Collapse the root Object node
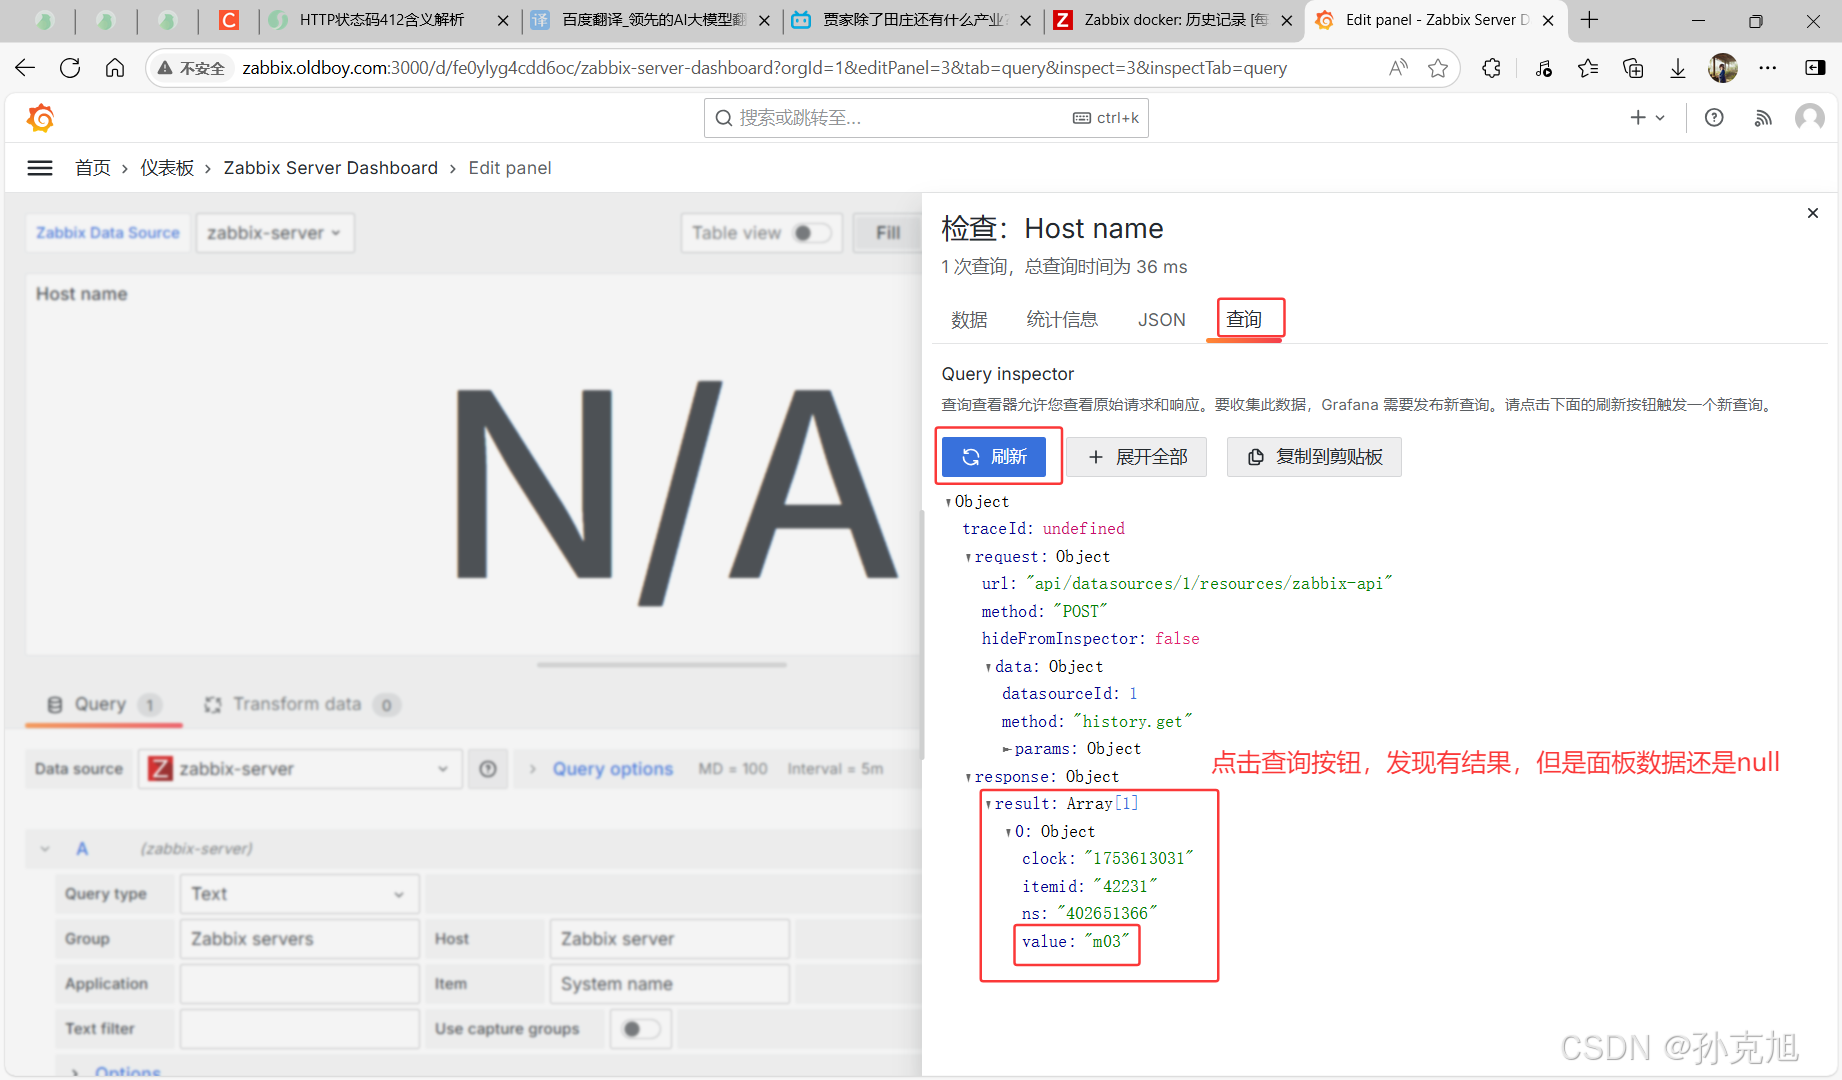1842x1080 pixels. pyautogui.click(x=948, y=502)
